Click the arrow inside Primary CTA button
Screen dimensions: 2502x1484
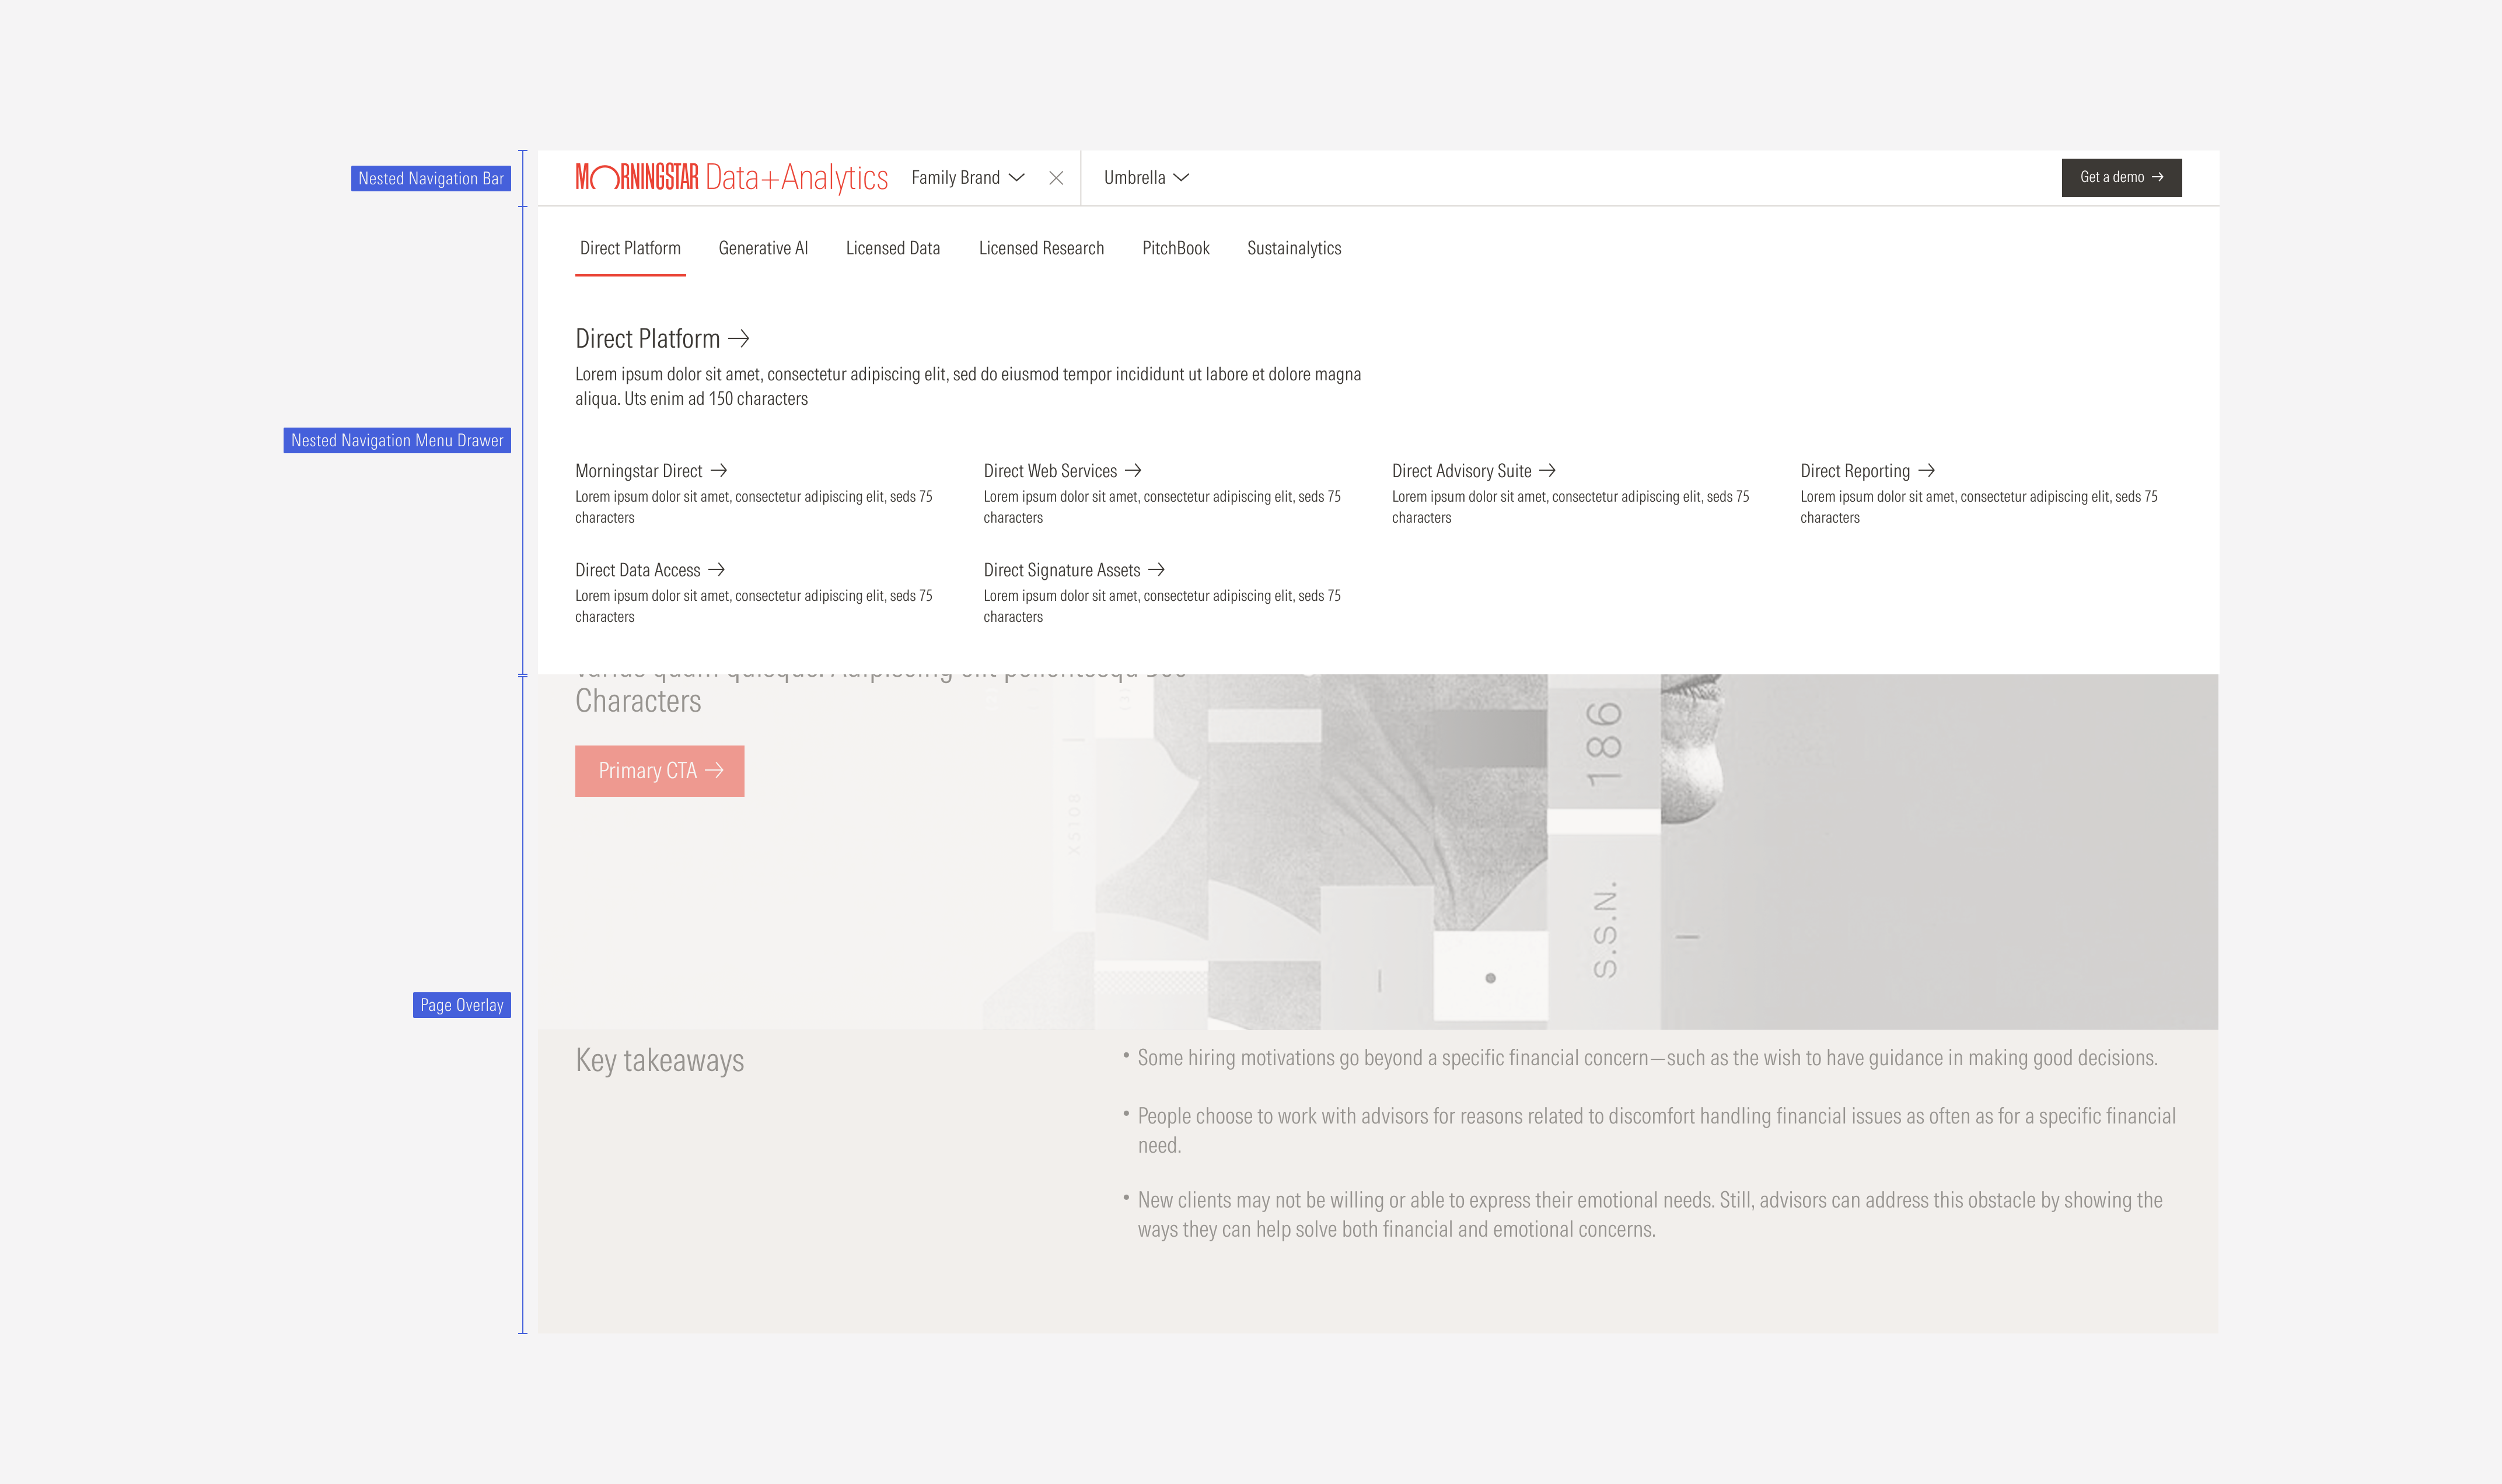point(714,770)
